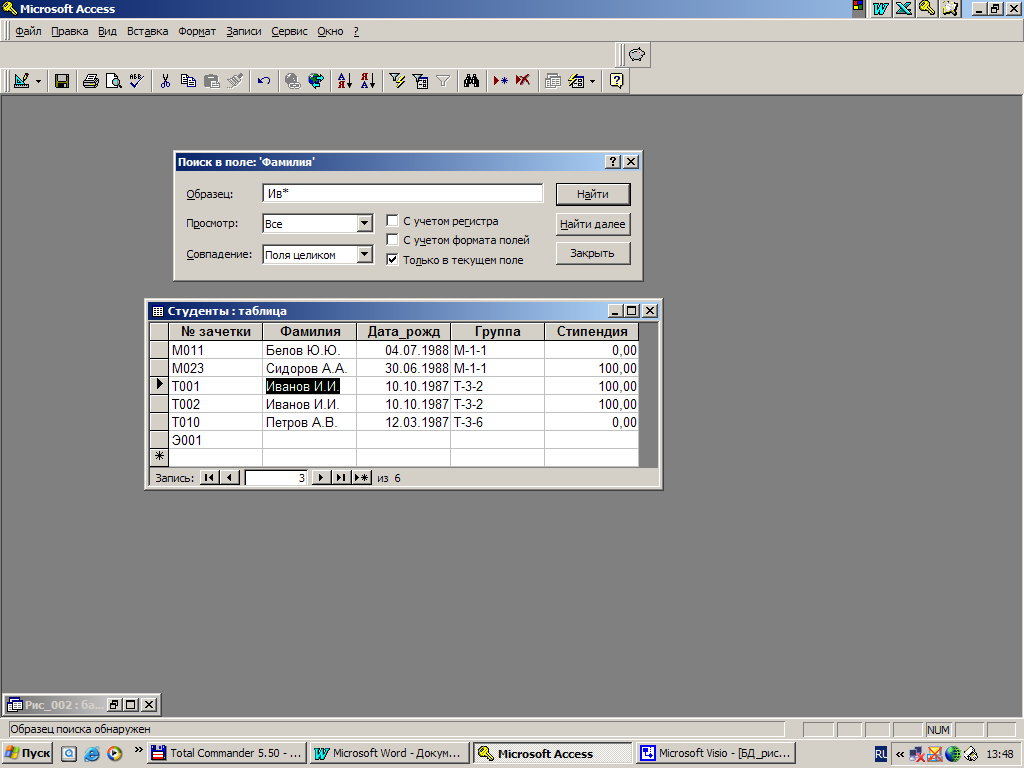
Task: Open the Web toolbar globe icon
Action: 316,81
